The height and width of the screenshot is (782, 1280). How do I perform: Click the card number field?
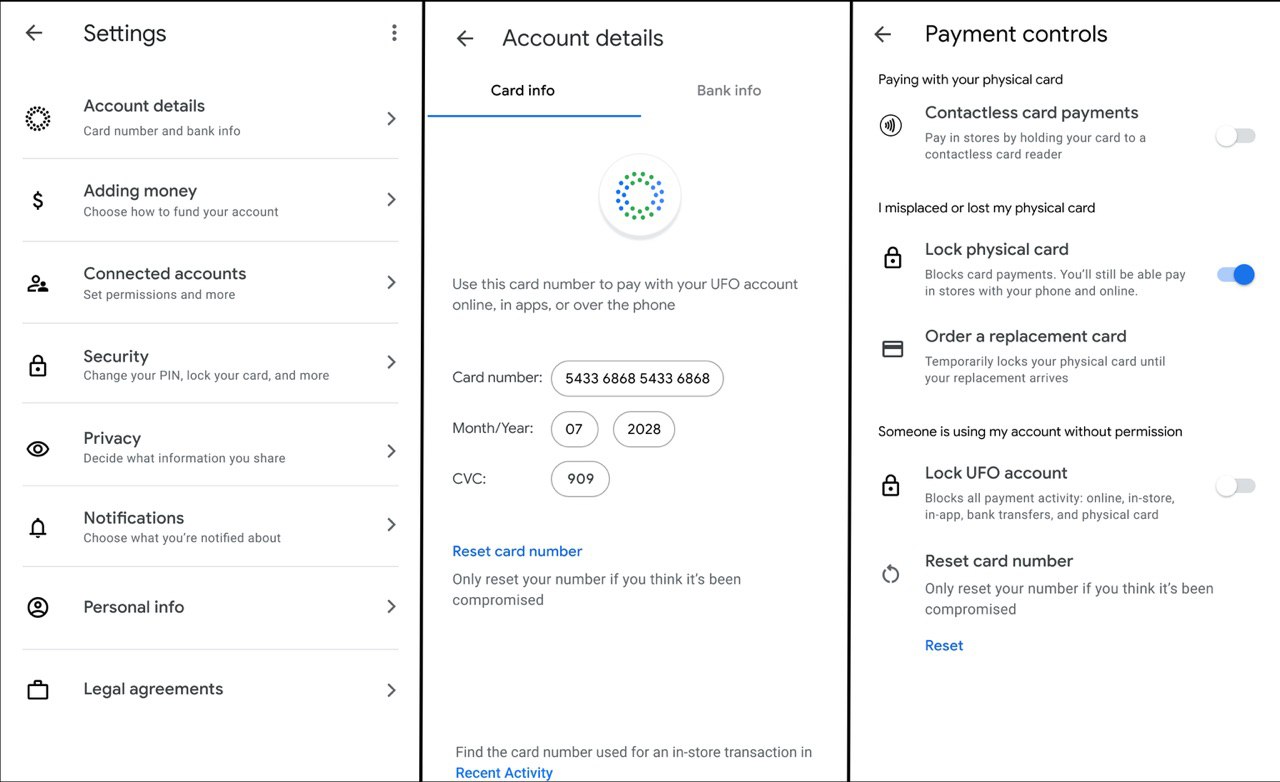(x=637, y=379)
